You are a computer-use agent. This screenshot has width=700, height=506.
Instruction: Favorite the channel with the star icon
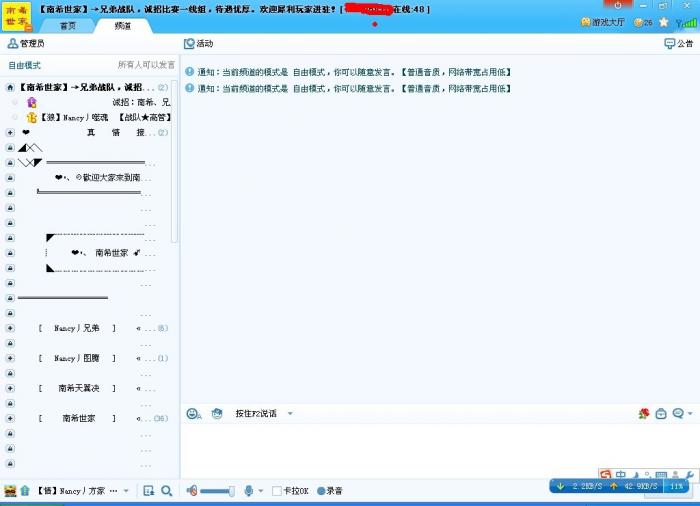click(664, 22)
